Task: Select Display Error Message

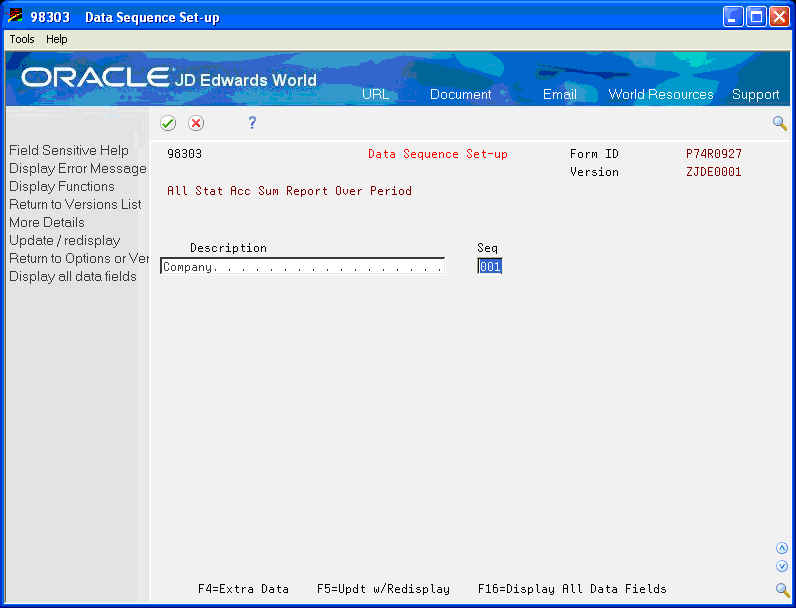Action: click(78, 168)
